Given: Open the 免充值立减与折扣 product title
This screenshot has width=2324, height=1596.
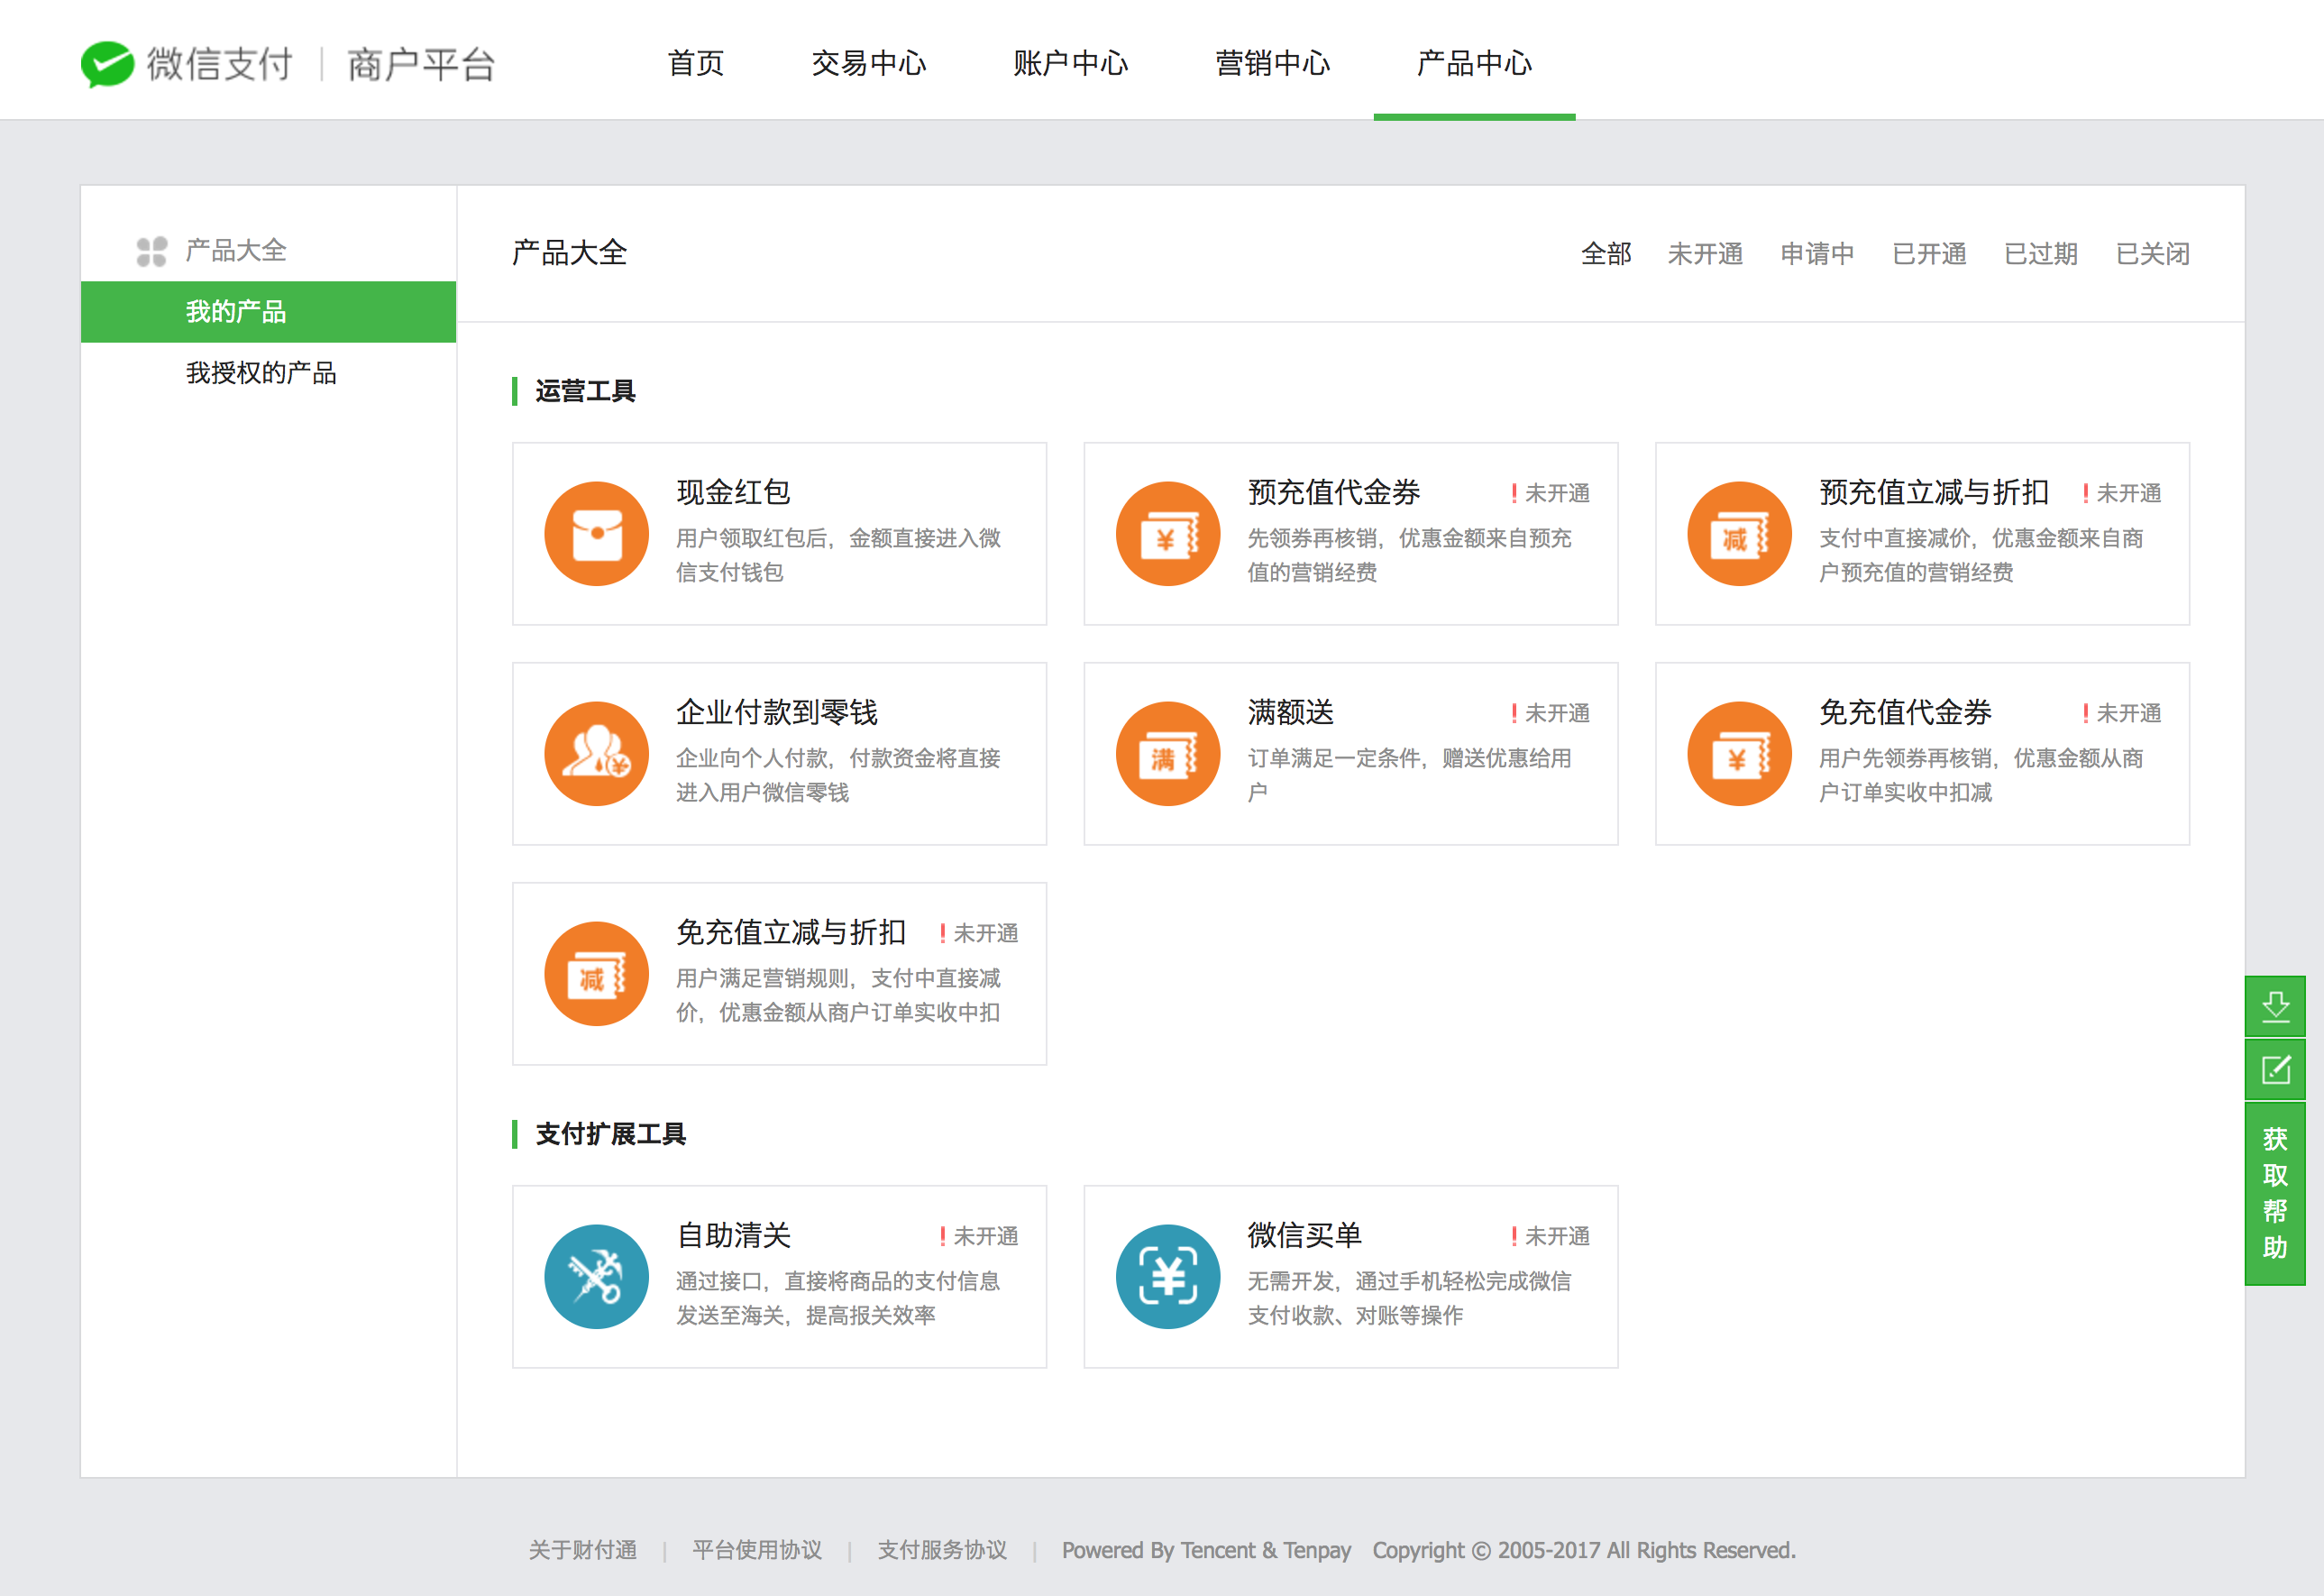Looking at the screenshot, I should [791, 932].
